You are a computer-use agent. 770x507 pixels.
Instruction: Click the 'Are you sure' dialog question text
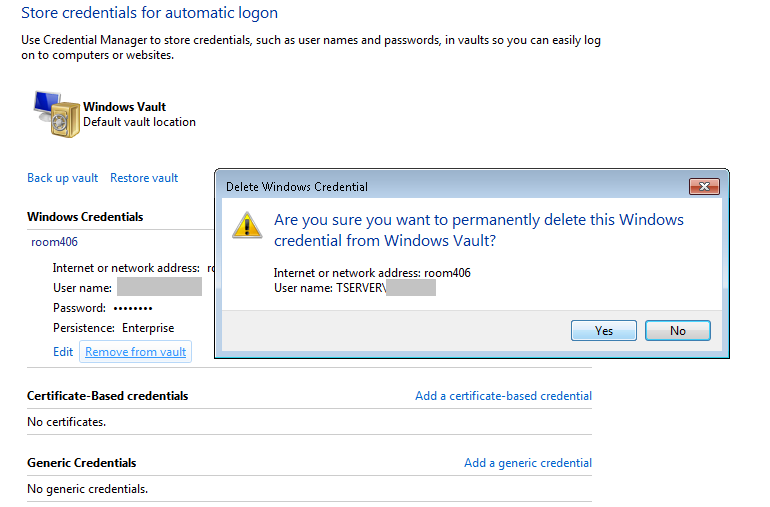(479, 230)
